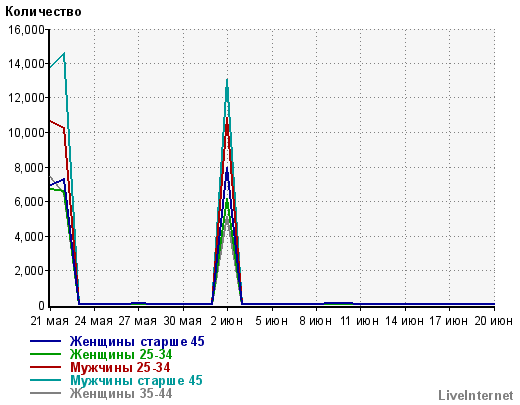The image size is (520, 405).
Task: Click the 'Женщины старше 45' legend label
Action: [x=137, y=341]
